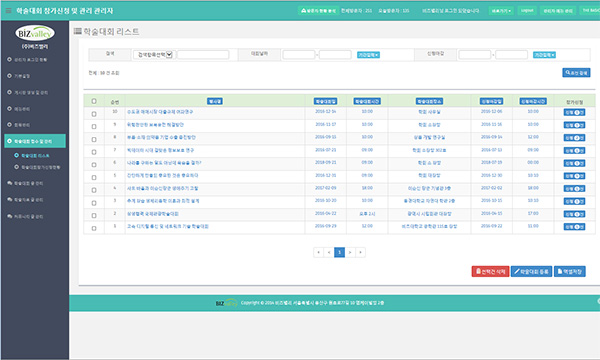Screen dimensions: 600x360
Task: Click period input button beside application deadline
Action: tap(544, 55)
